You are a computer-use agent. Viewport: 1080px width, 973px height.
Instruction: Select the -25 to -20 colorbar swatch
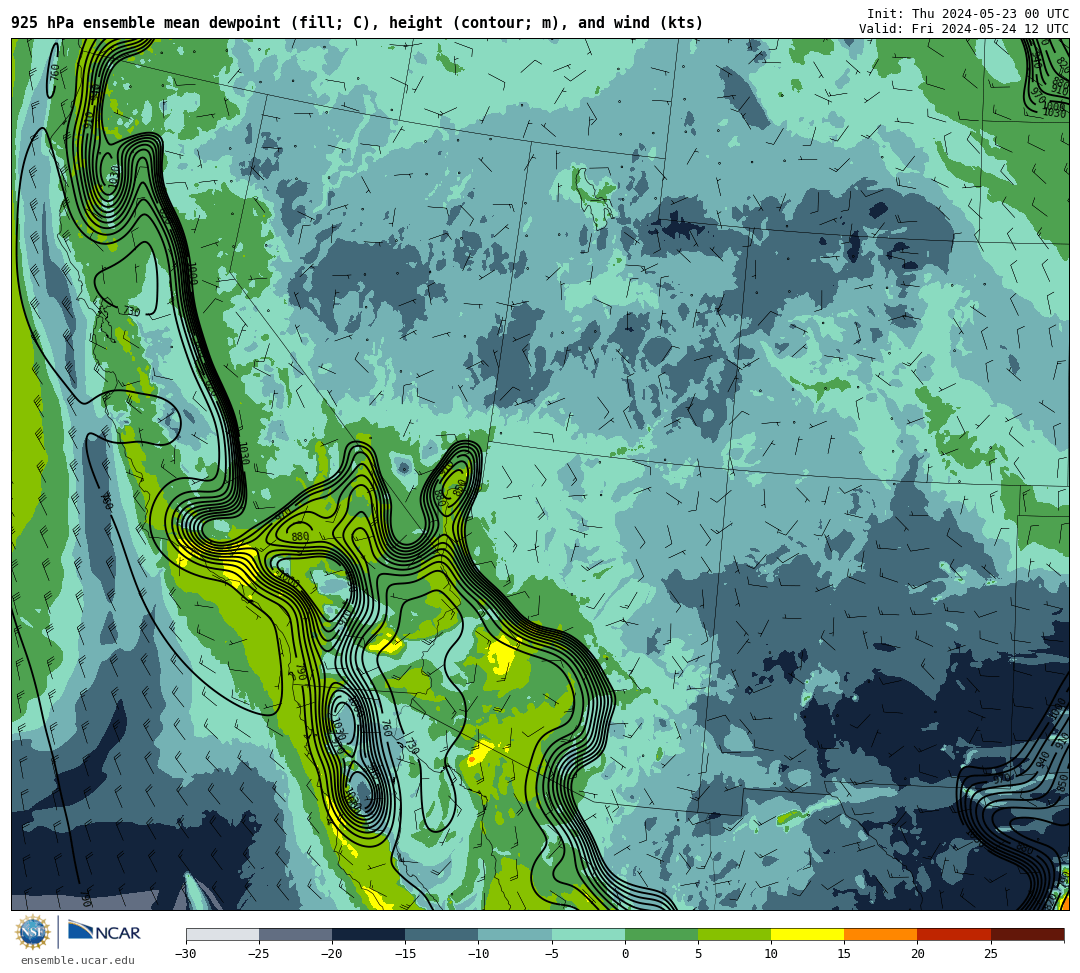[295, 934]
